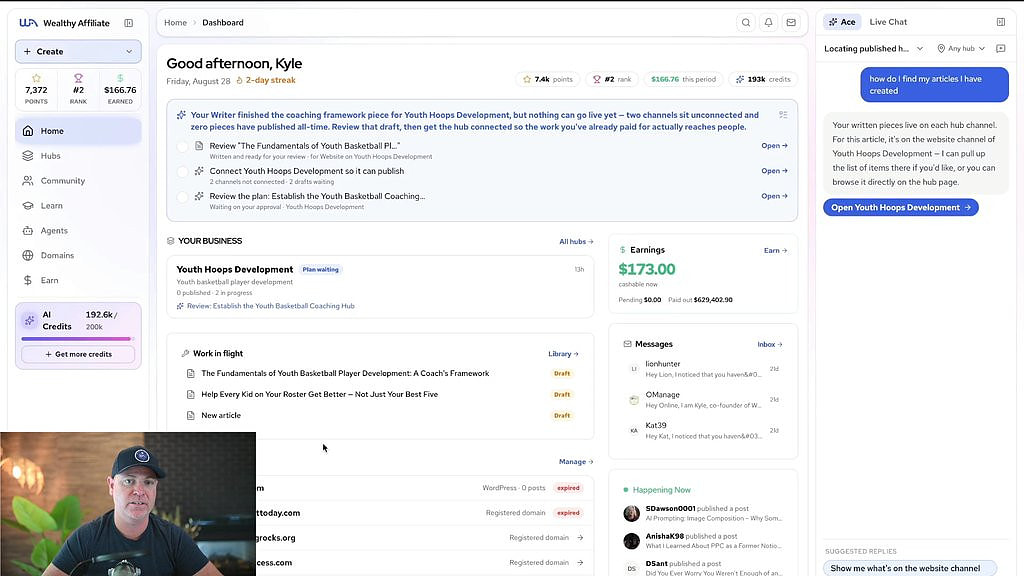
Task: Open the Connect Youth Hoops Development task
Action: tap(775, 171)
